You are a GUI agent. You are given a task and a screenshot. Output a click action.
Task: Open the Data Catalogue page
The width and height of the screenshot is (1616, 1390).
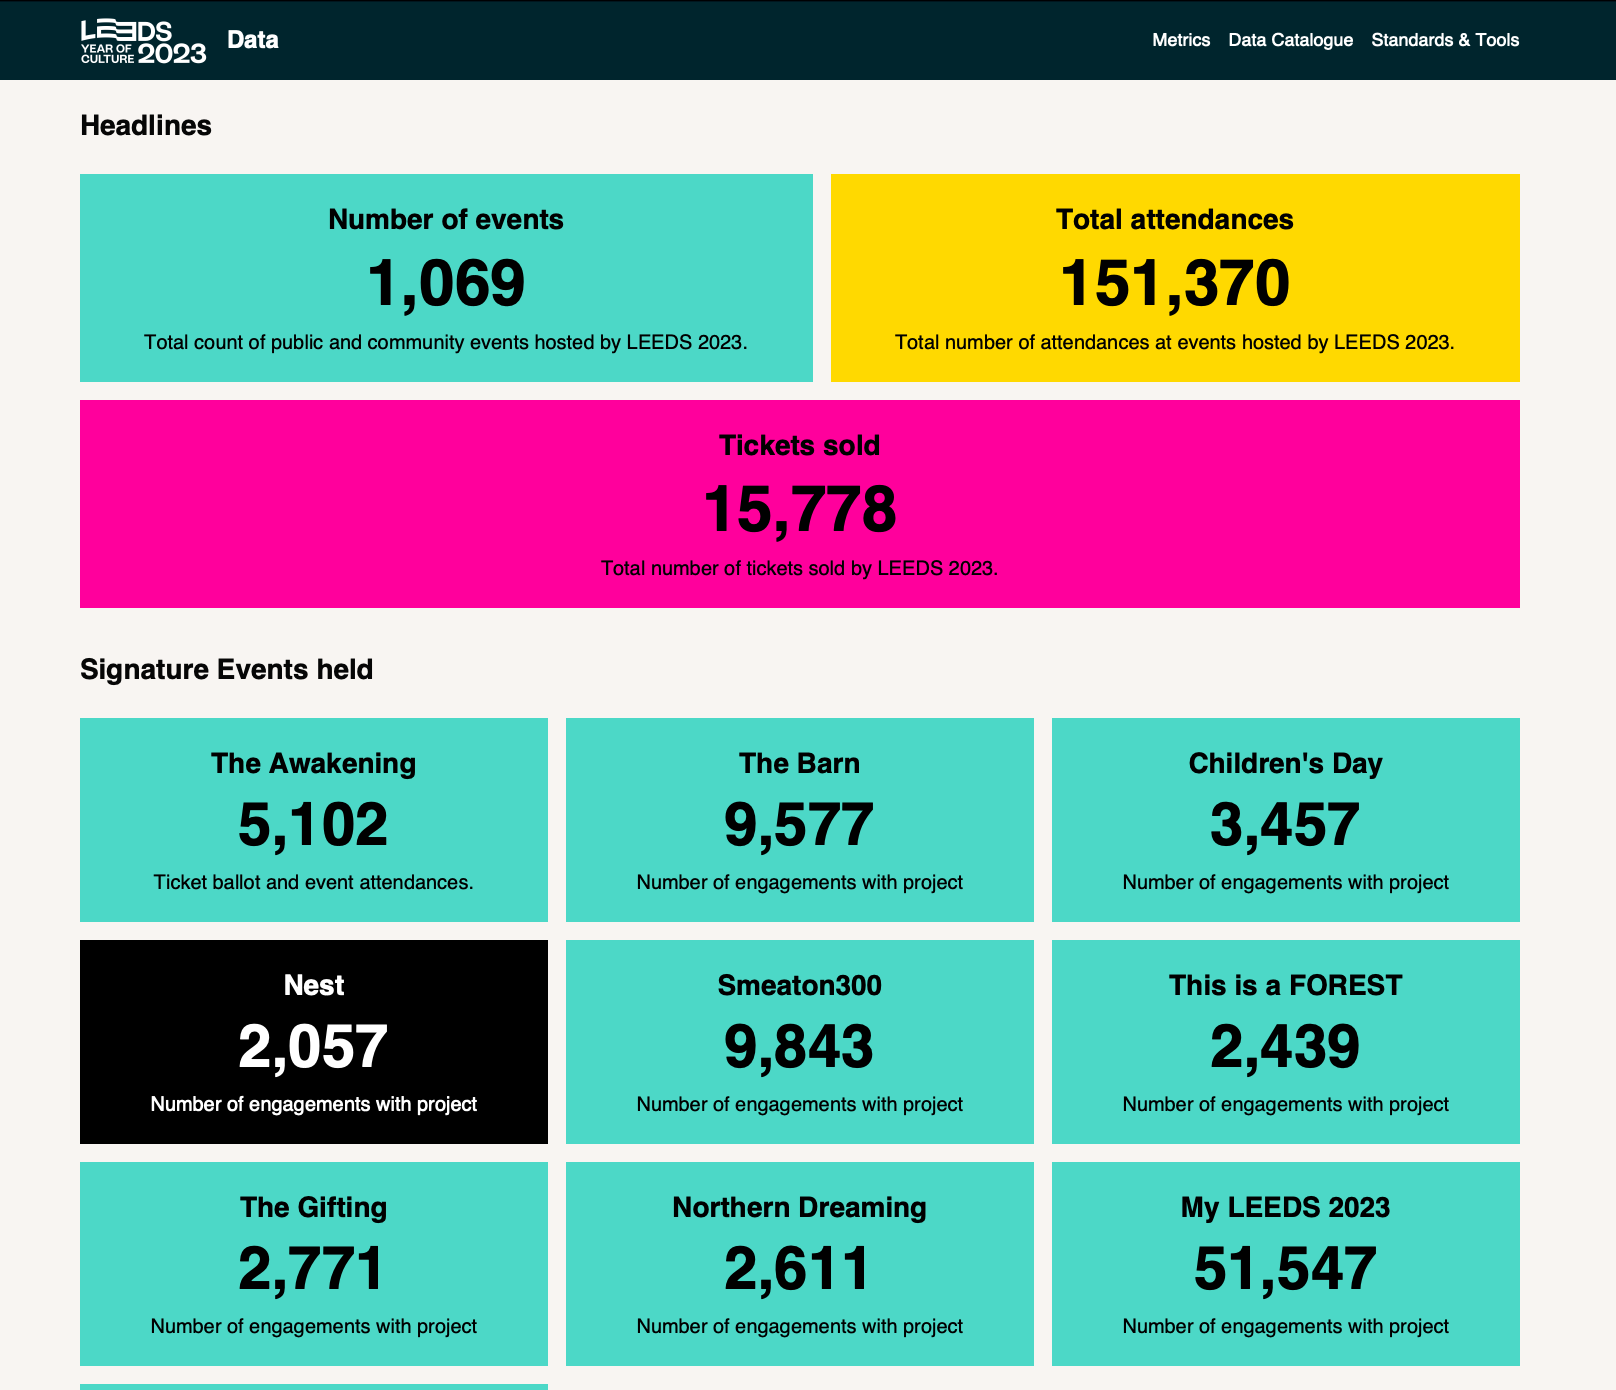1290,40
